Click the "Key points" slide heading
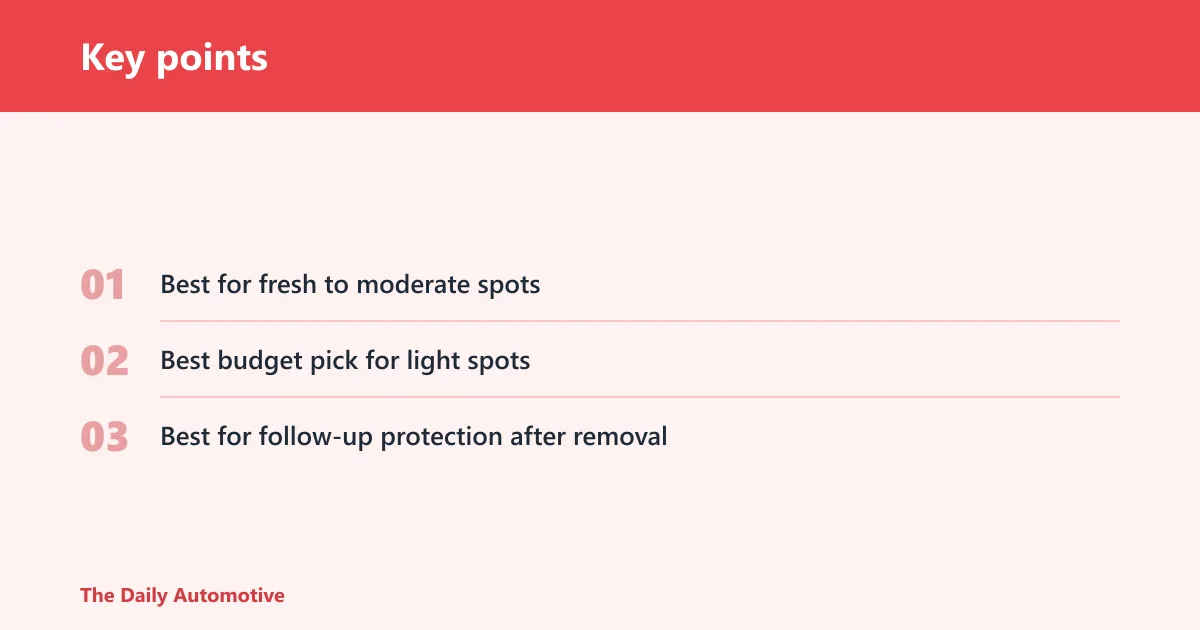 tap(174, 58)
